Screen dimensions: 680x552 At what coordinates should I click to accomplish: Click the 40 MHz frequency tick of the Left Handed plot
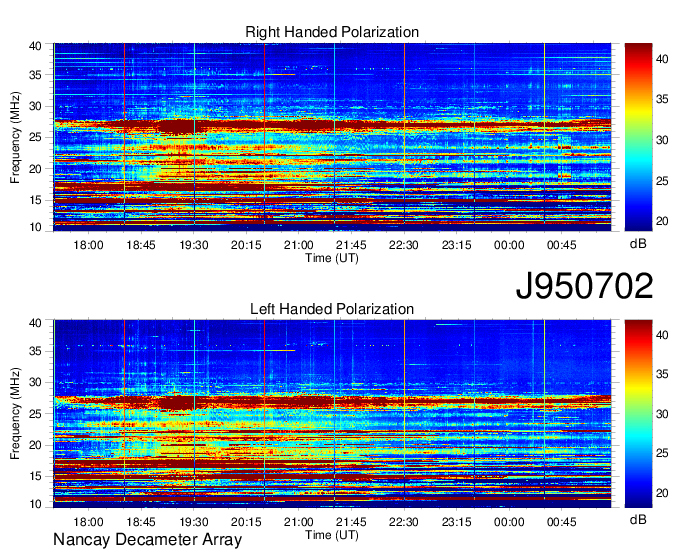[35, 323]
